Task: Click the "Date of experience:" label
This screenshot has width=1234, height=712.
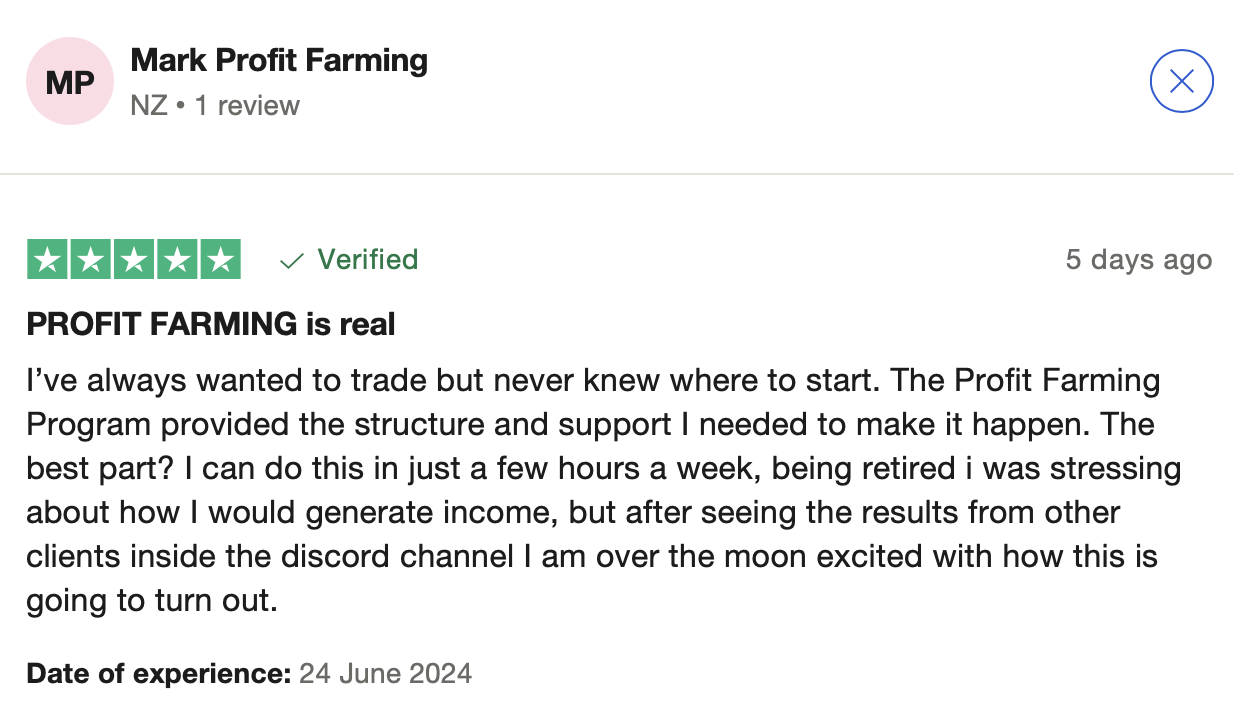Action: 159,673
